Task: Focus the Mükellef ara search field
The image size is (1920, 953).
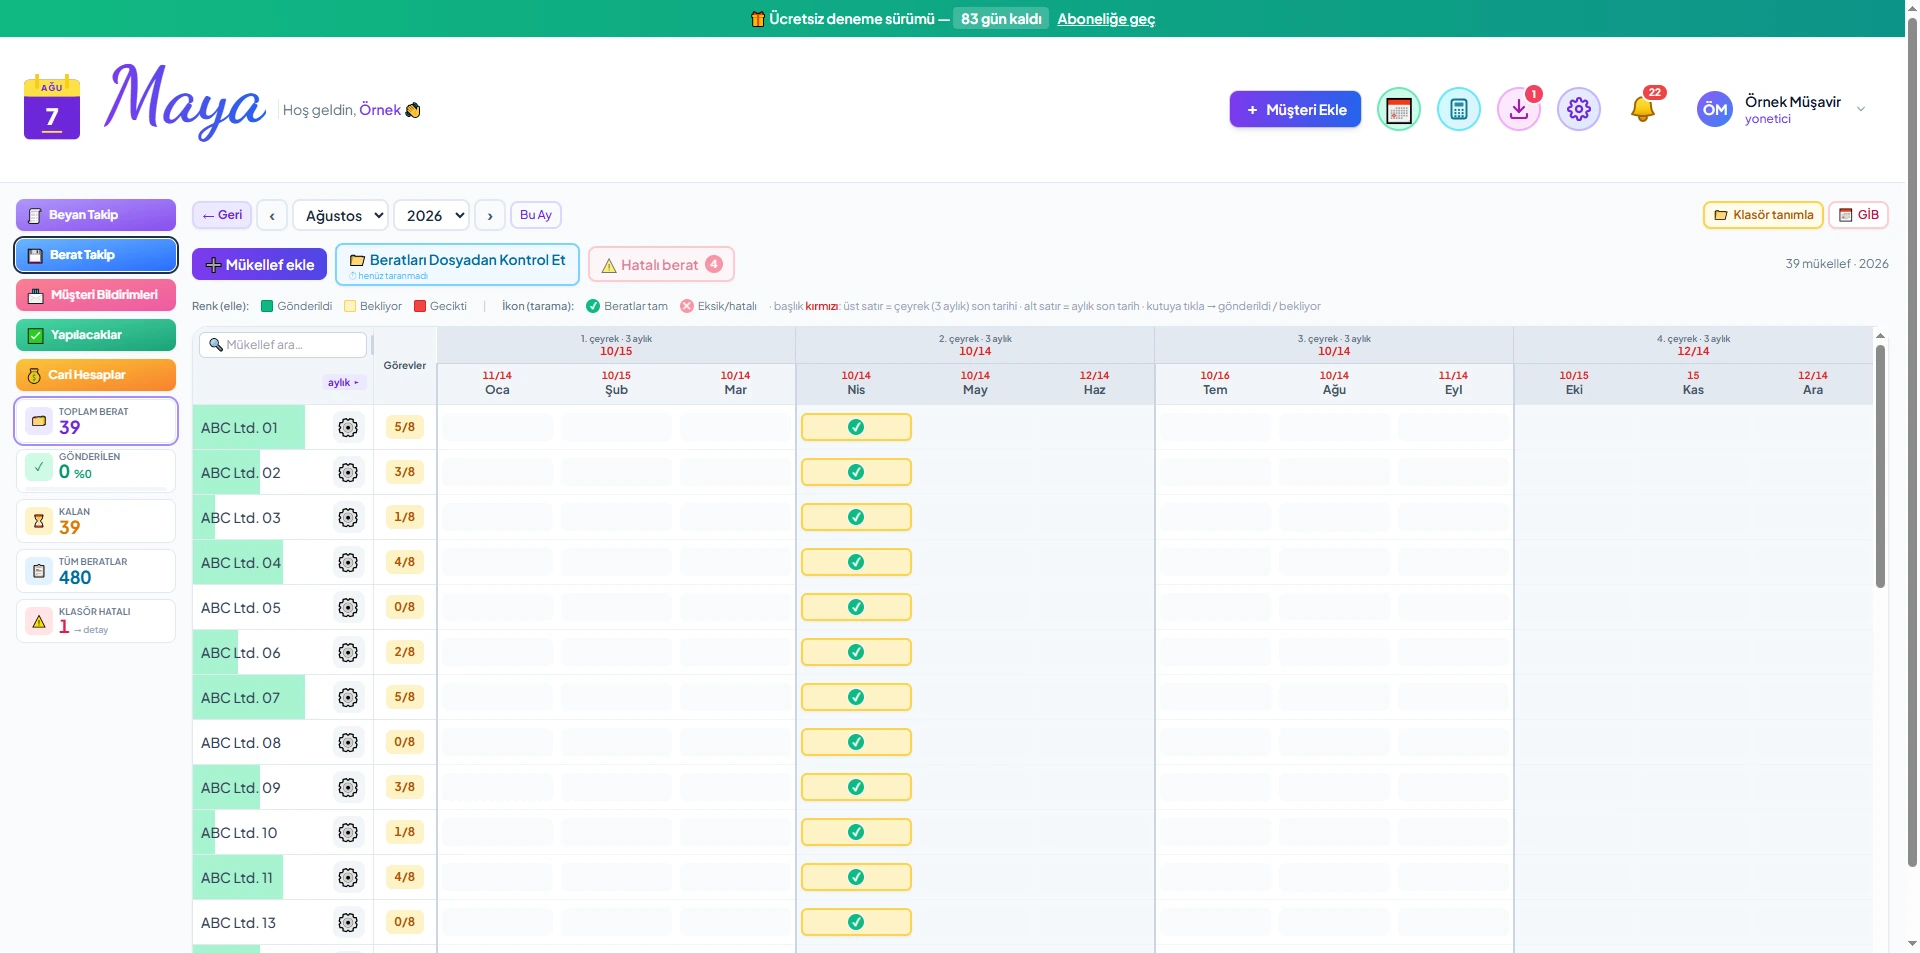Action: pos(284,345)
